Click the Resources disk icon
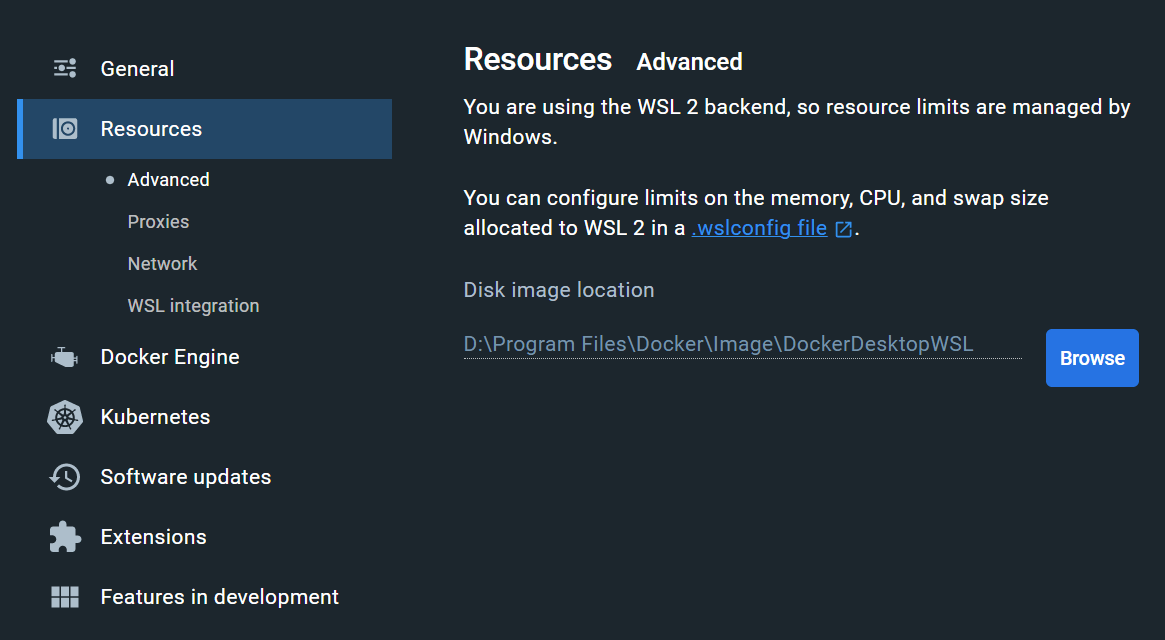The height and width of the screenshot is (640, 1165). pos(65,129)
